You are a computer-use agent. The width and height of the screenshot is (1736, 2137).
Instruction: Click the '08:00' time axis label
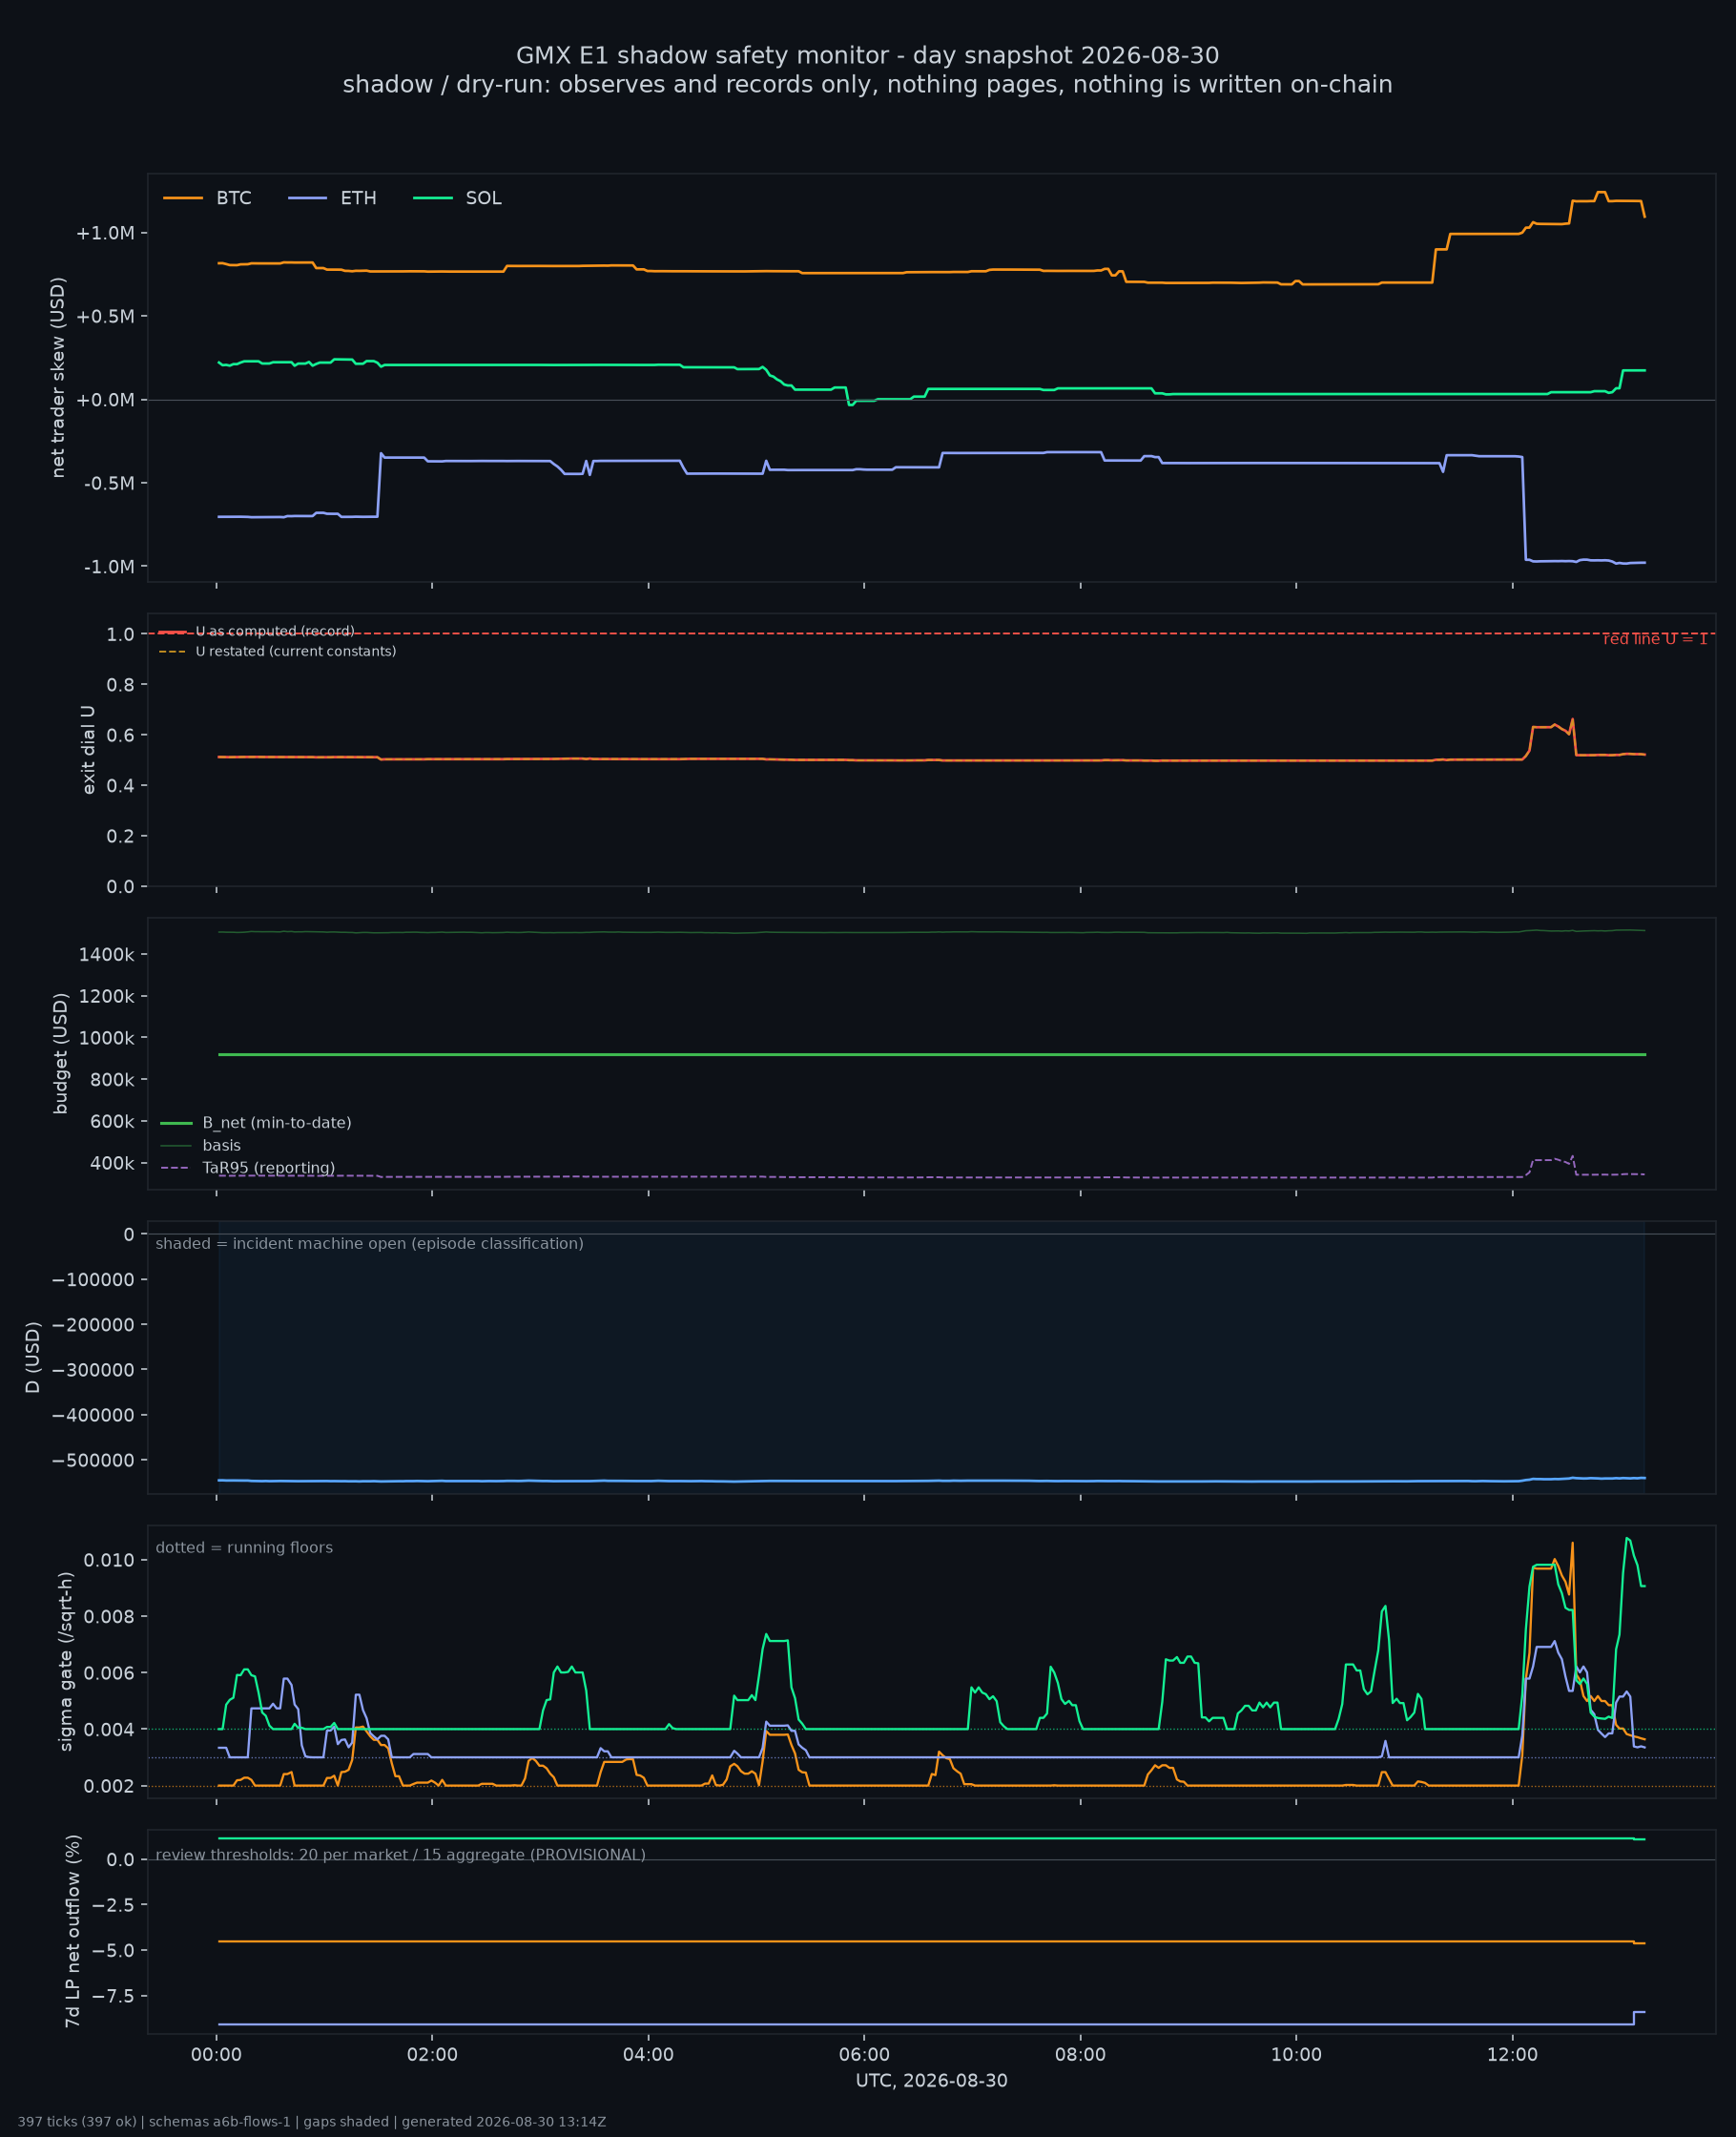1080,2055
